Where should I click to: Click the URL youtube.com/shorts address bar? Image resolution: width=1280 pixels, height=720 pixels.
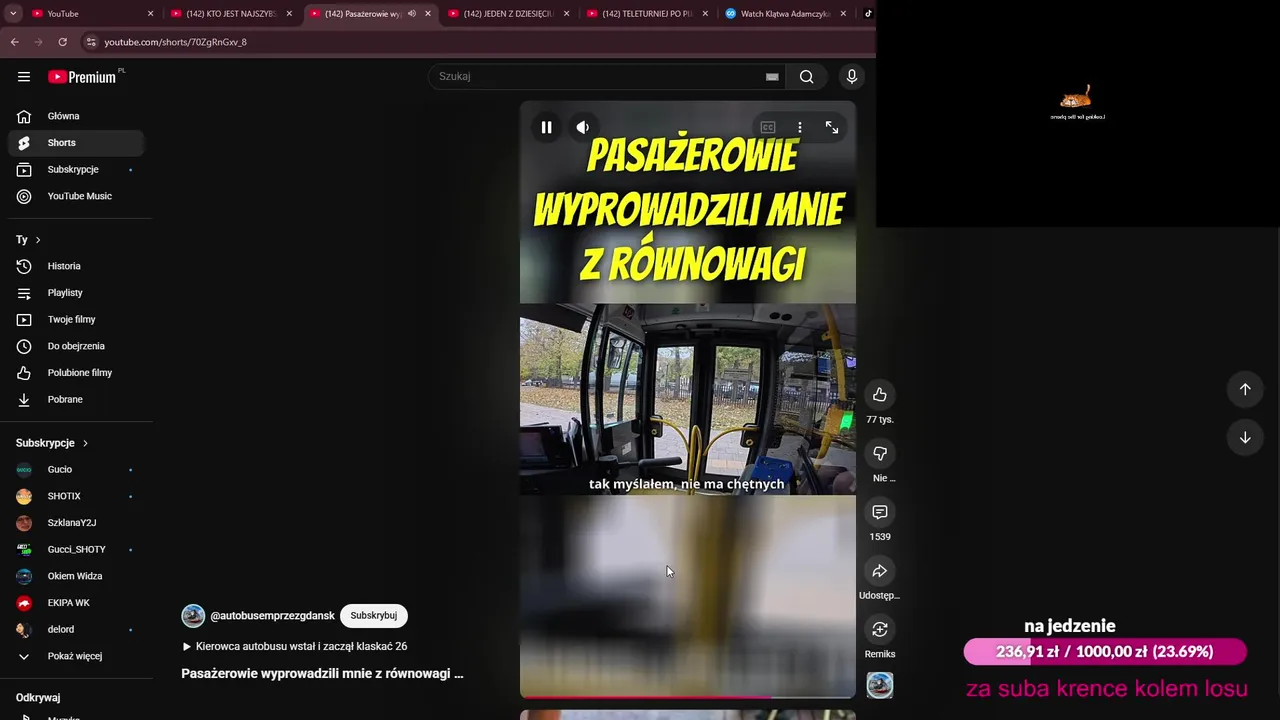tap(176, 42)
